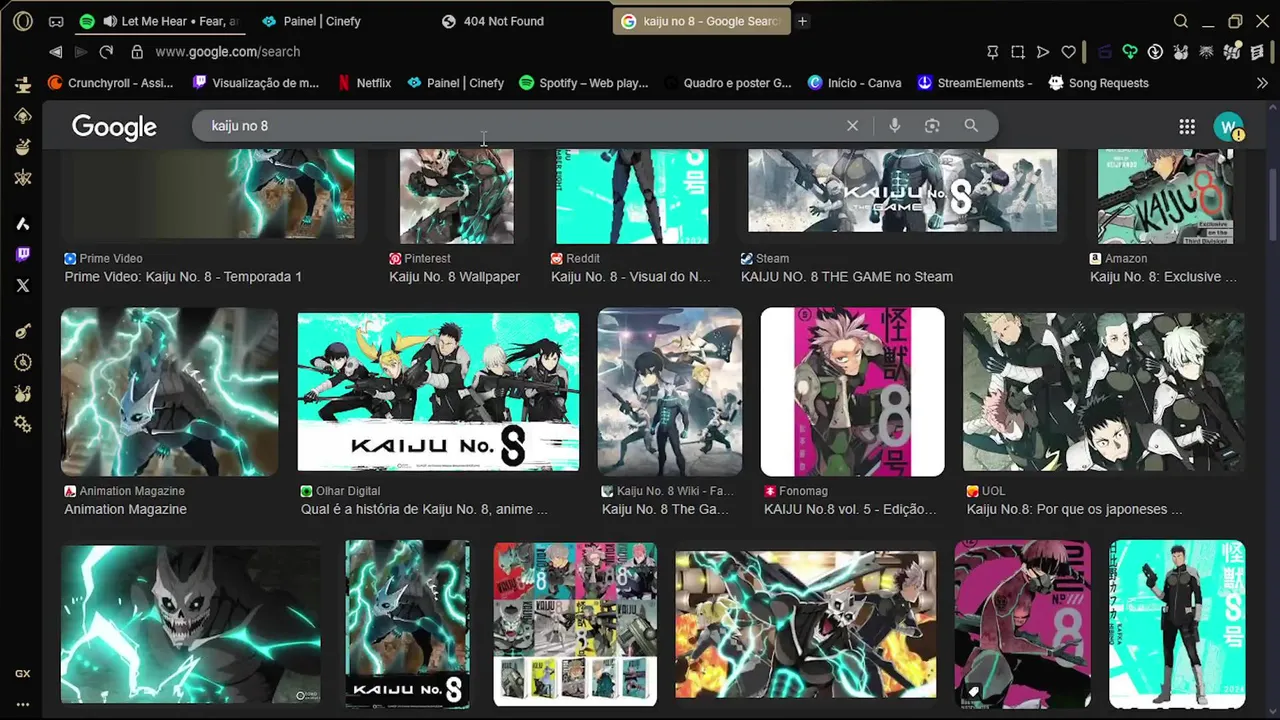Open sidebar three-dots setup menu
Viewport: 1280px width, 720px height.
pos(22,705)
